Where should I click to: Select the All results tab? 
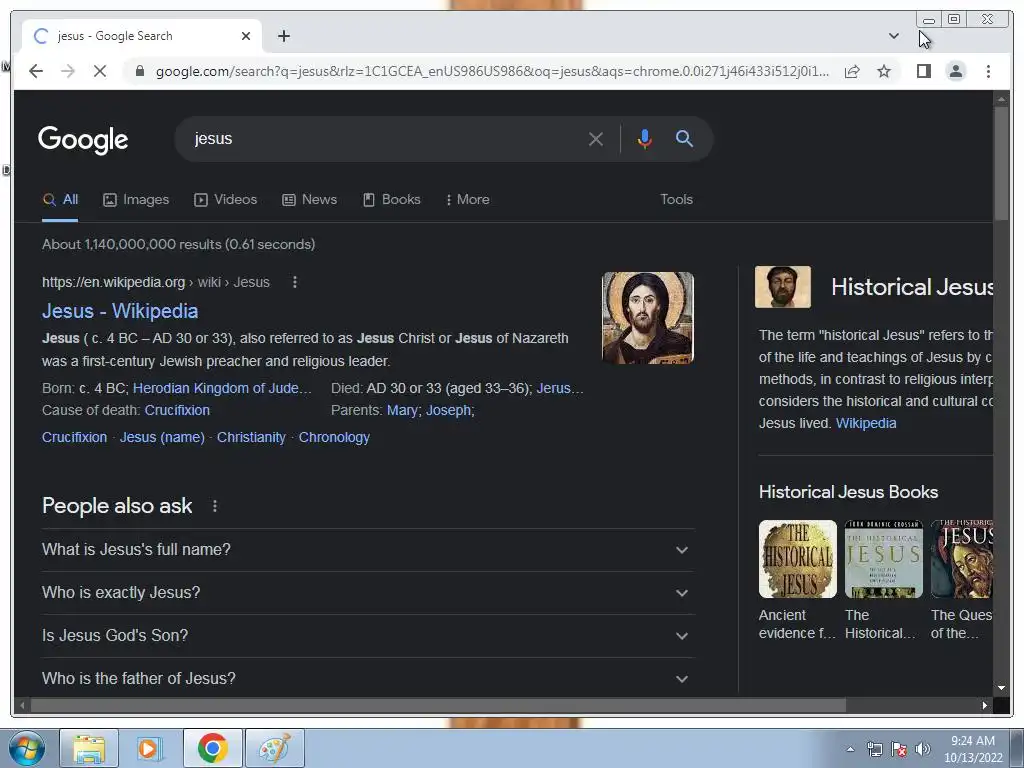(x=60, y=200)
